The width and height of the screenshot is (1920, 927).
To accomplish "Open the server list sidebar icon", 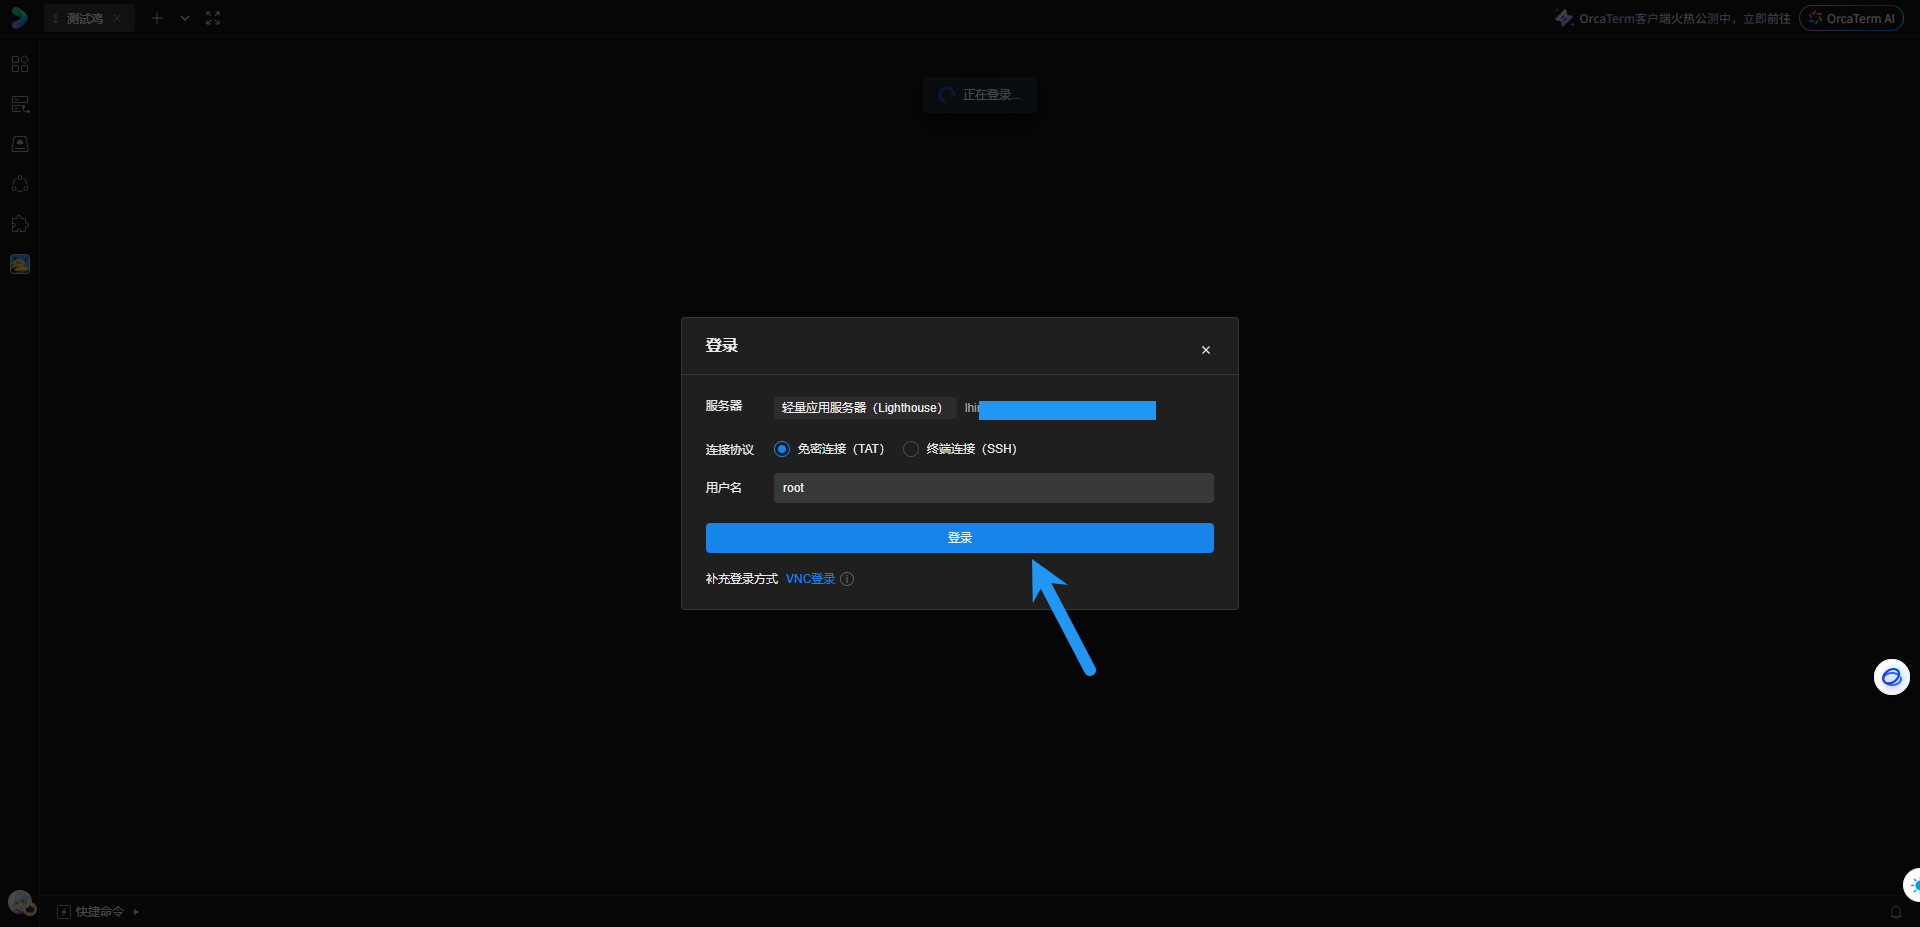I will pos(20,104).
